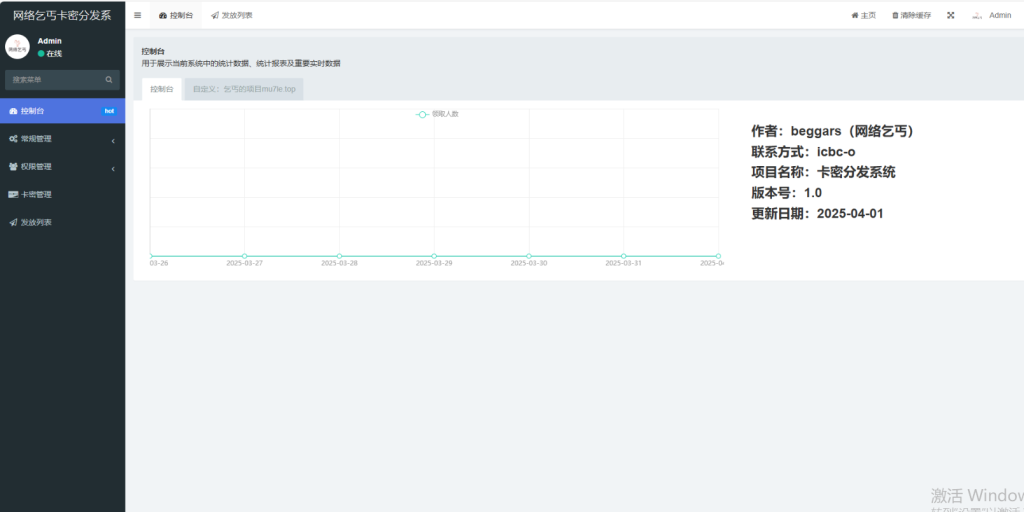Click the 2025-03-29 data point on chart
The height and width of the screenshot is (512, 1024).
tap(434, 256)
